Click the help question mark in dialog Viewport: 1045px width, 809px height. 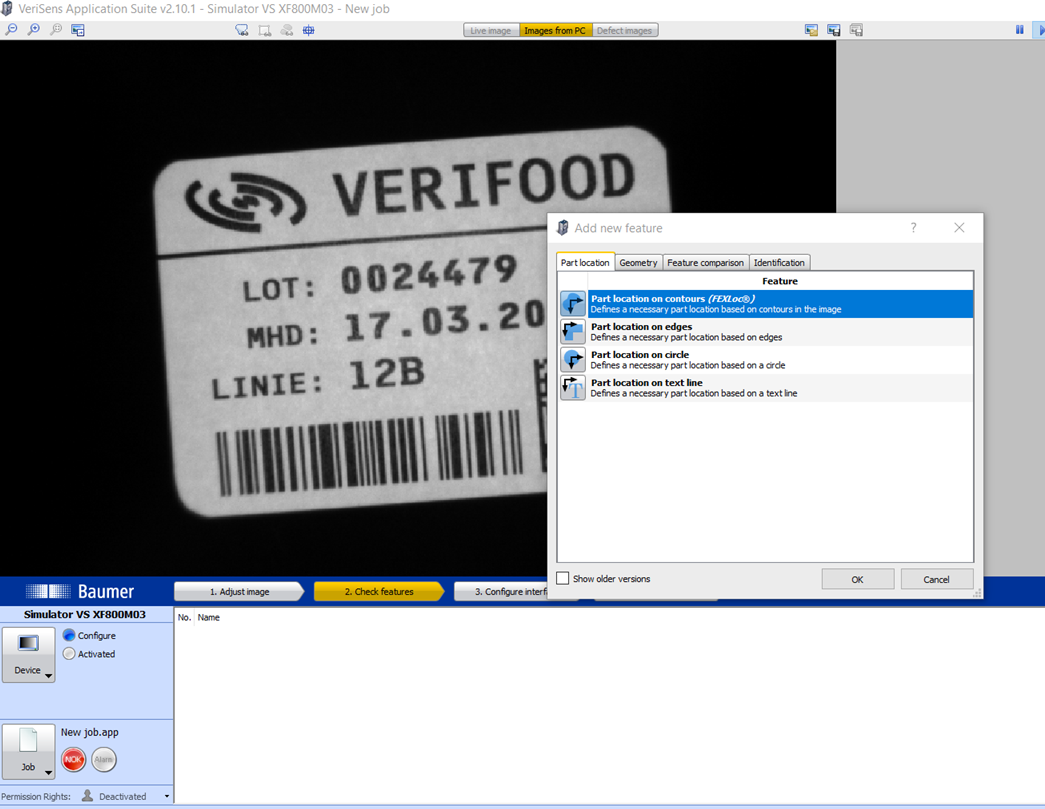click(914, 228)
